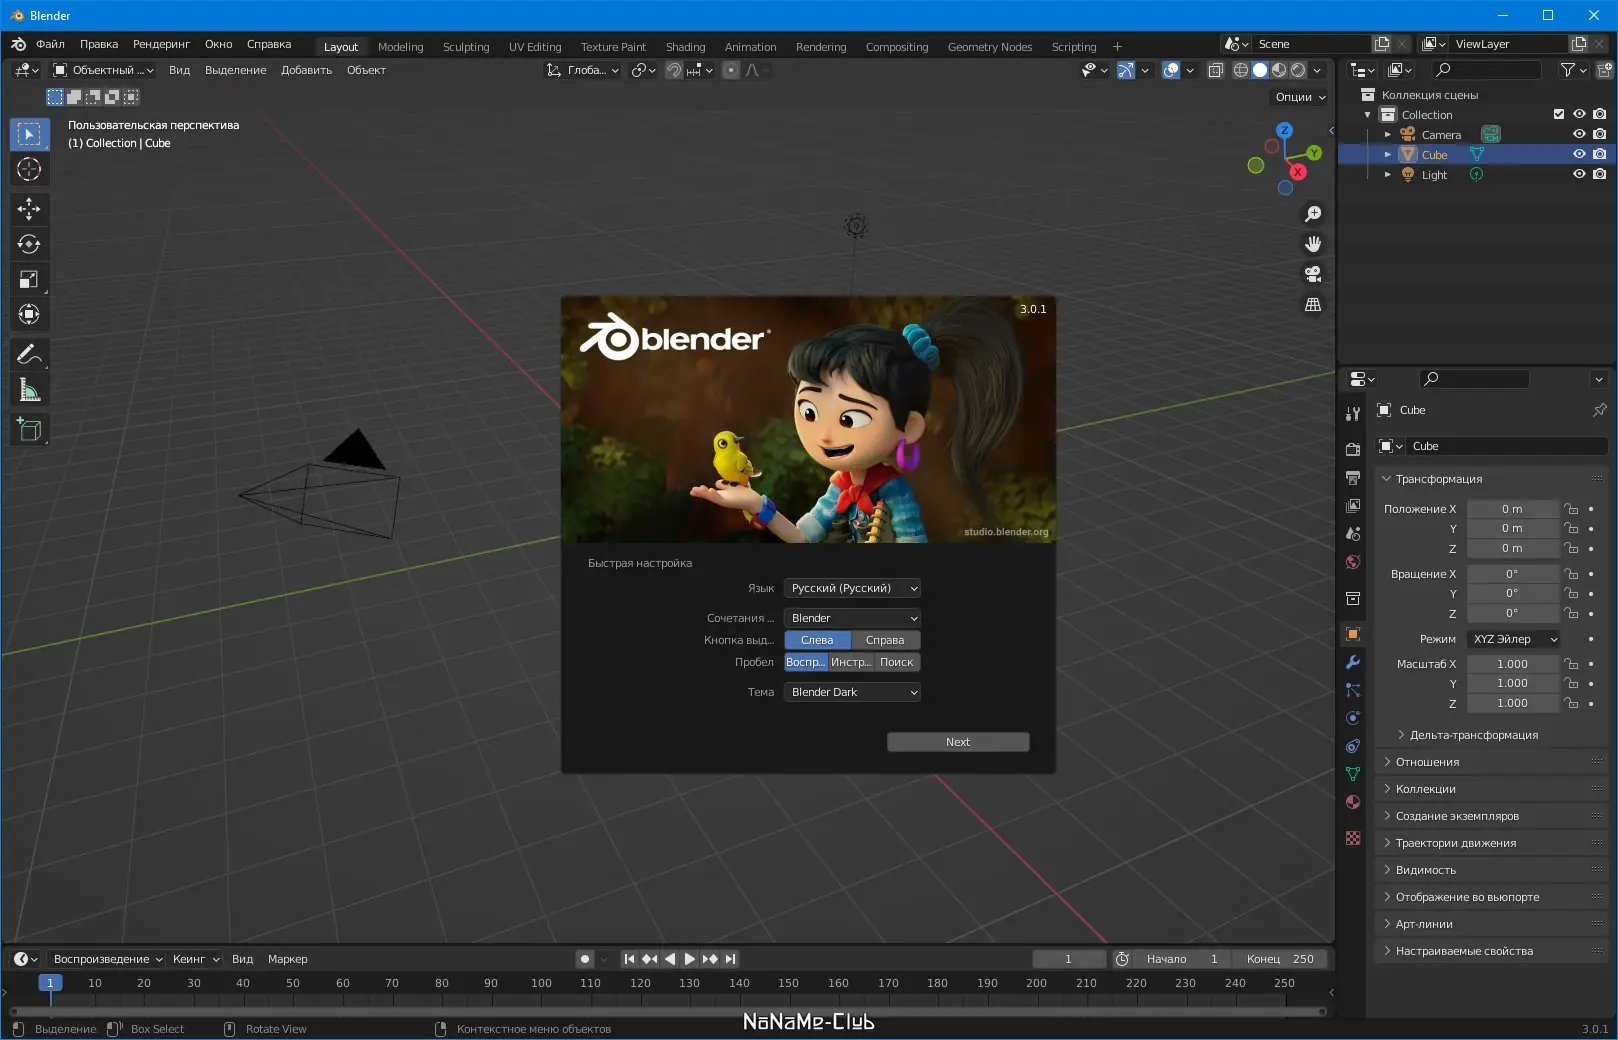Collapse the 'Трансформация' panel

point(1439,479)
